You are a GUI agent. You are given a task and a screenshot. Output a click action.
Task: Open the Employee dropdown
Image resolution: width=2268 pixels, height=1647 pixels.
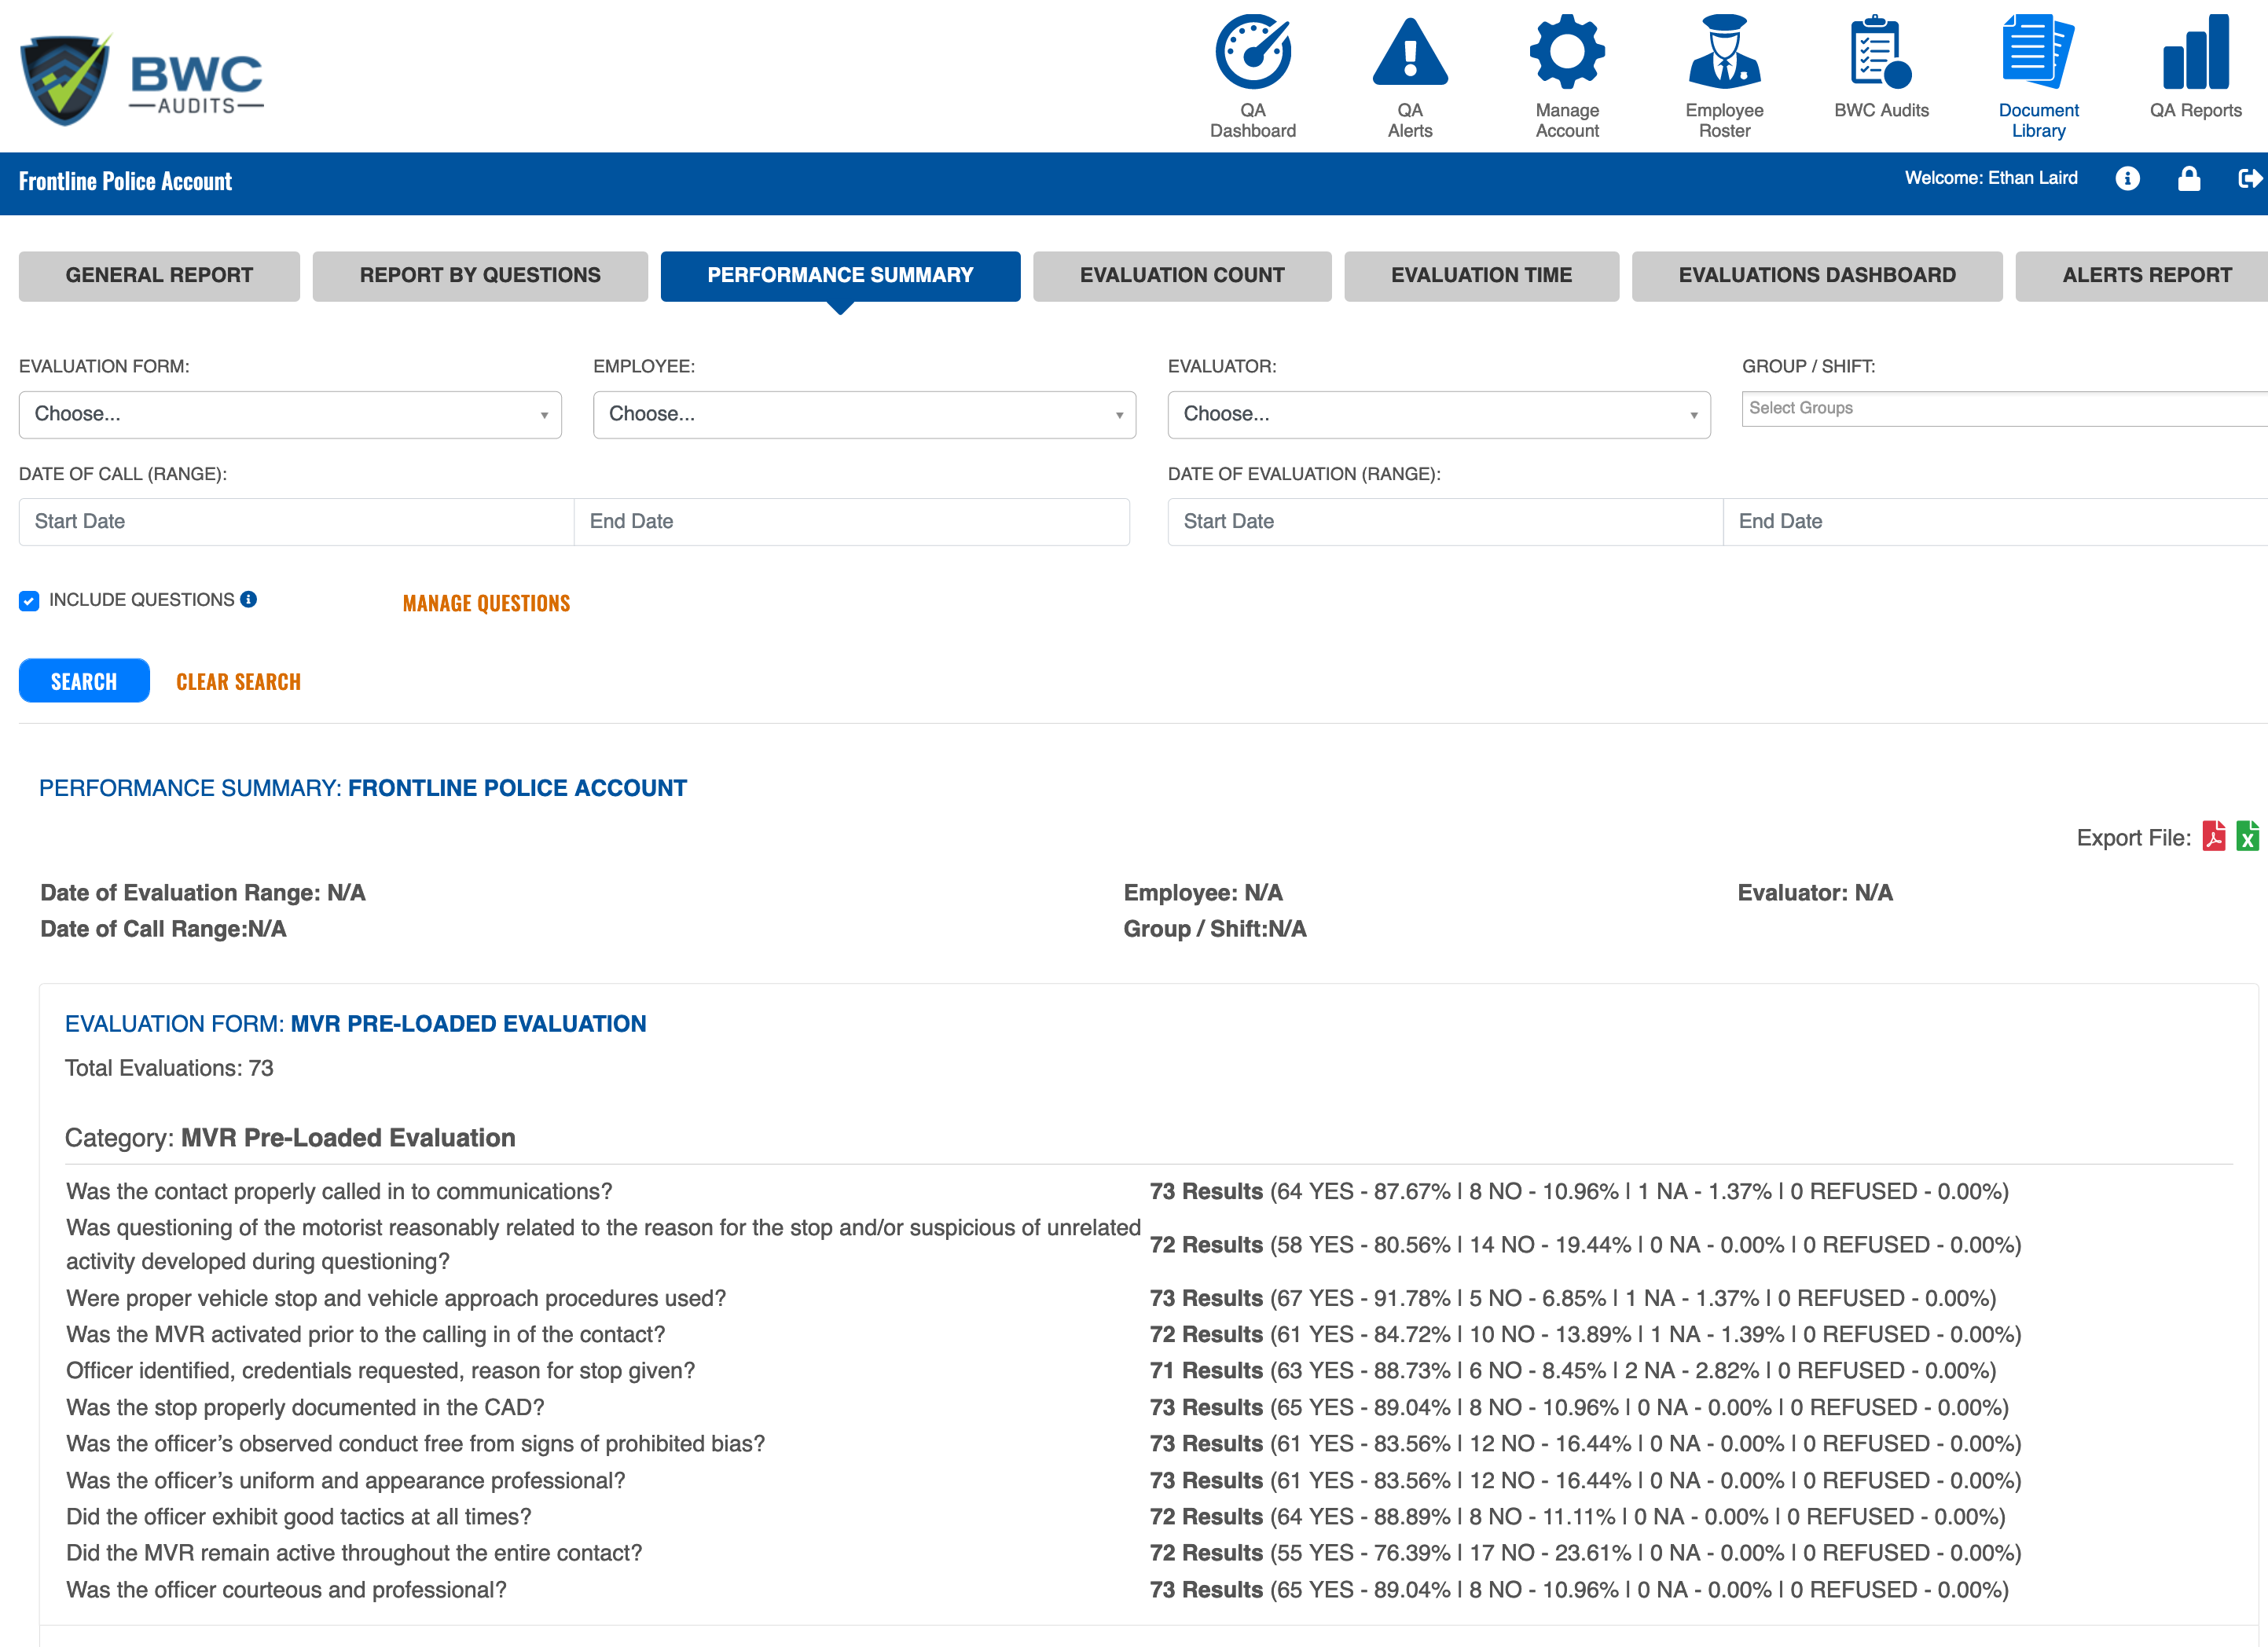point(864,414)
